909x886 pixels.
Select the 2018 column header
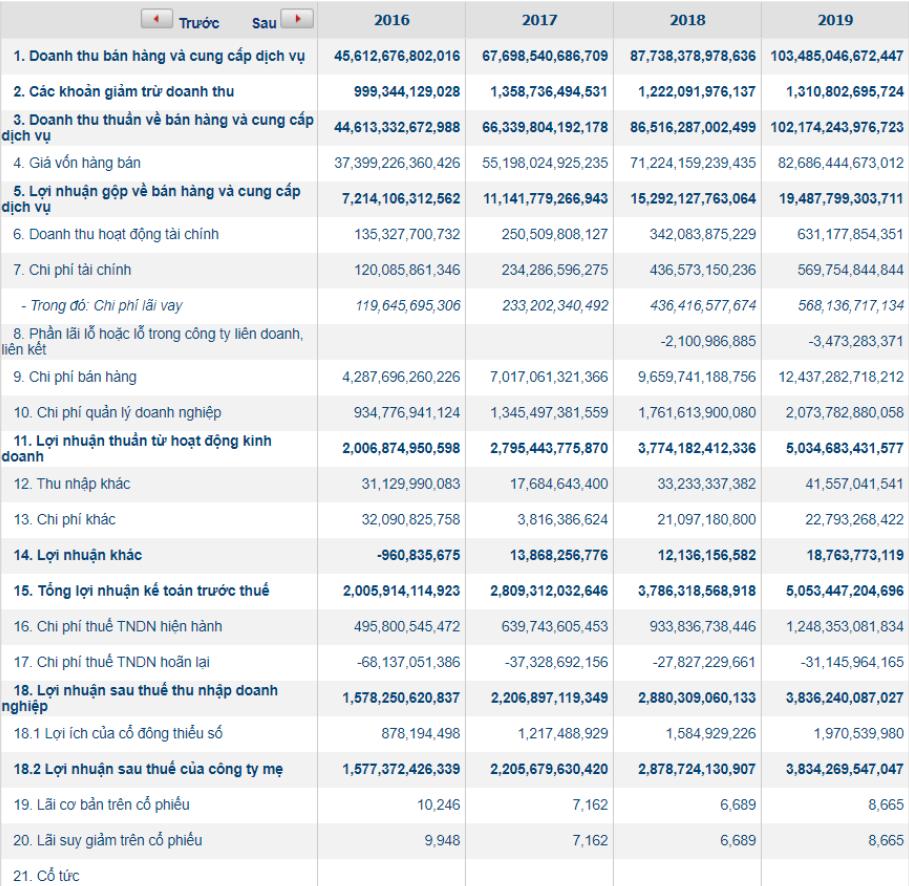[688, 20]
